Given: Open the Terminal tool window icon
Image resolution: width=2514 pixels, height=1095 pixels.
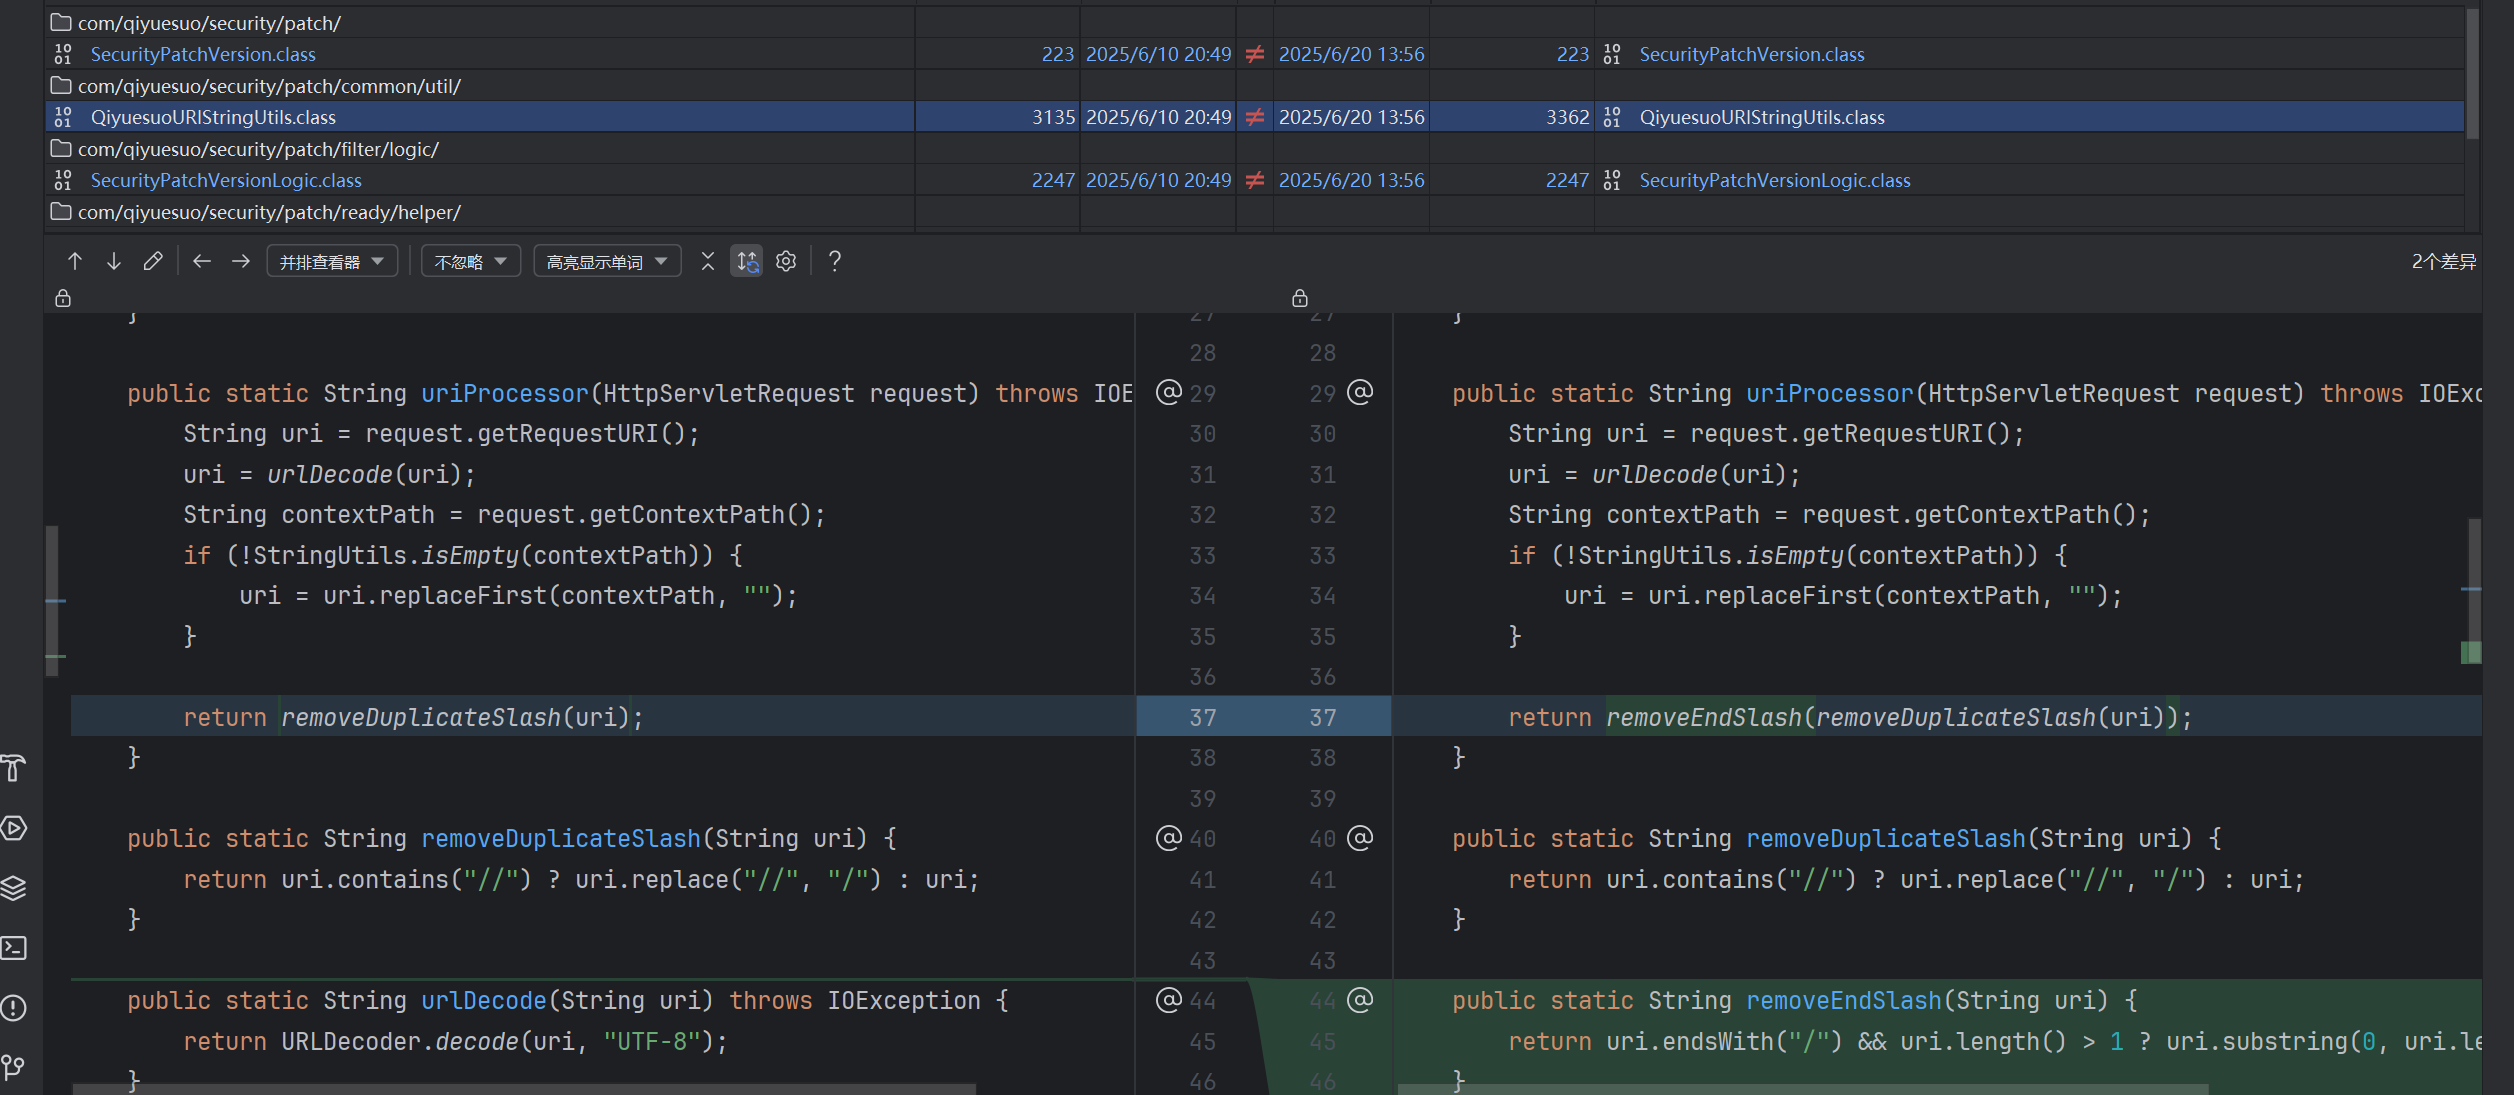Looking at the screenshot, I should coord(14,947).
